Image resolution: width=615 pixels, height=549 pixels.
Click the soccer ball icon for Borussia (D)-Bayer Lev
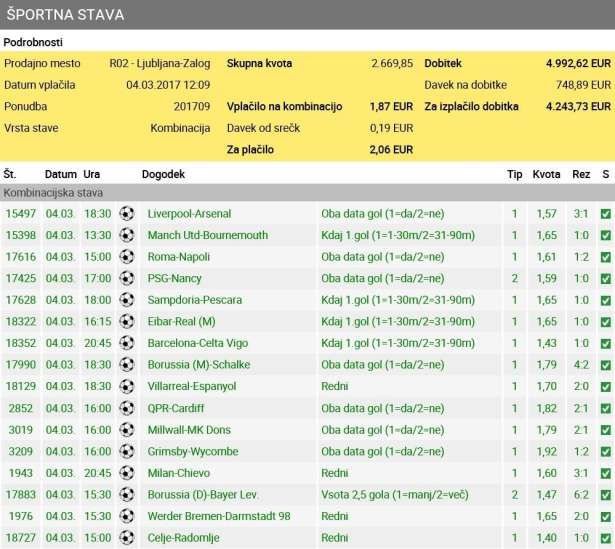point(127,494)
